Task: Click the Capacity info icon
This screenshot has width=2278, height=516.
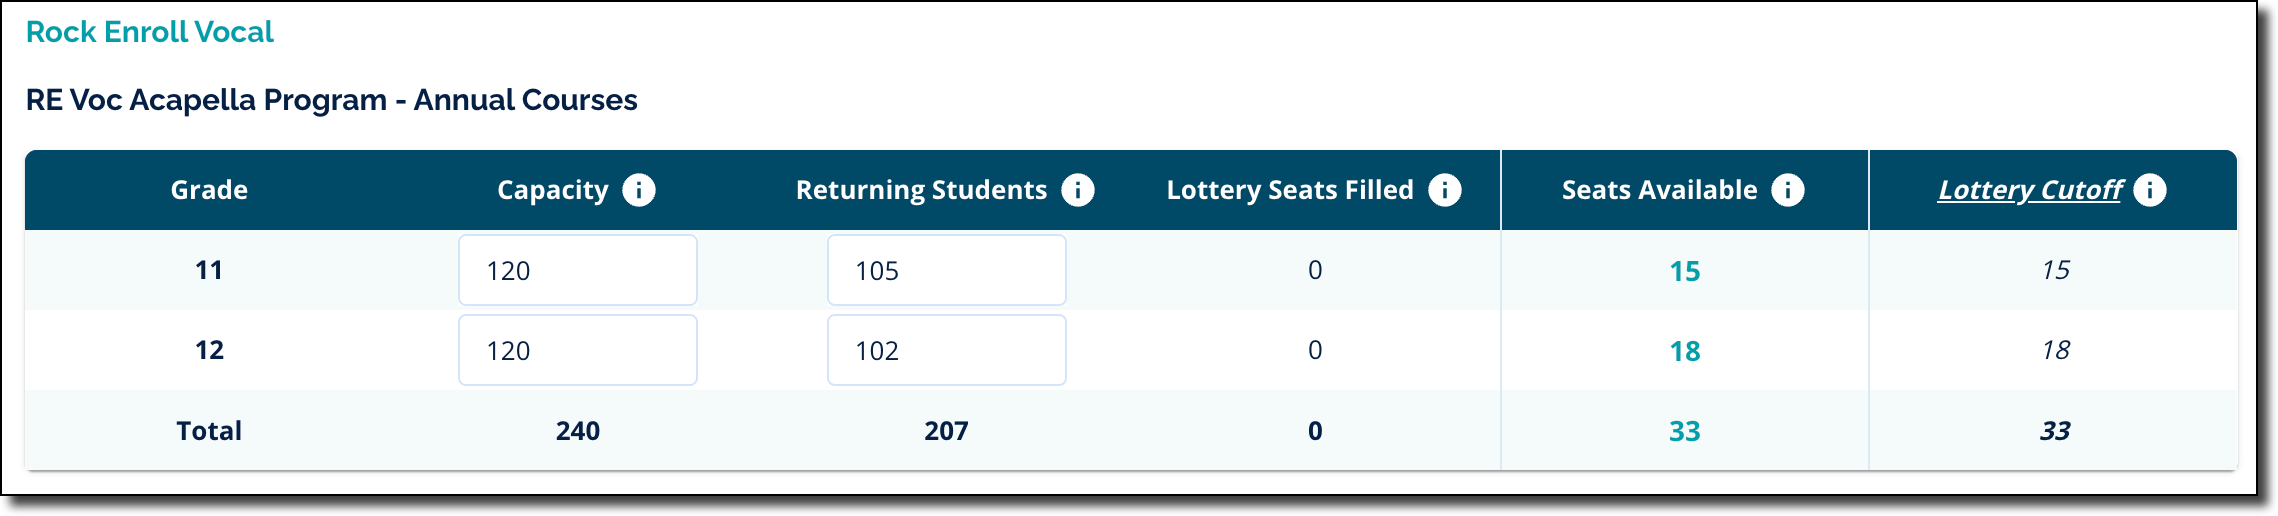Action: click(x=639, y=190)
